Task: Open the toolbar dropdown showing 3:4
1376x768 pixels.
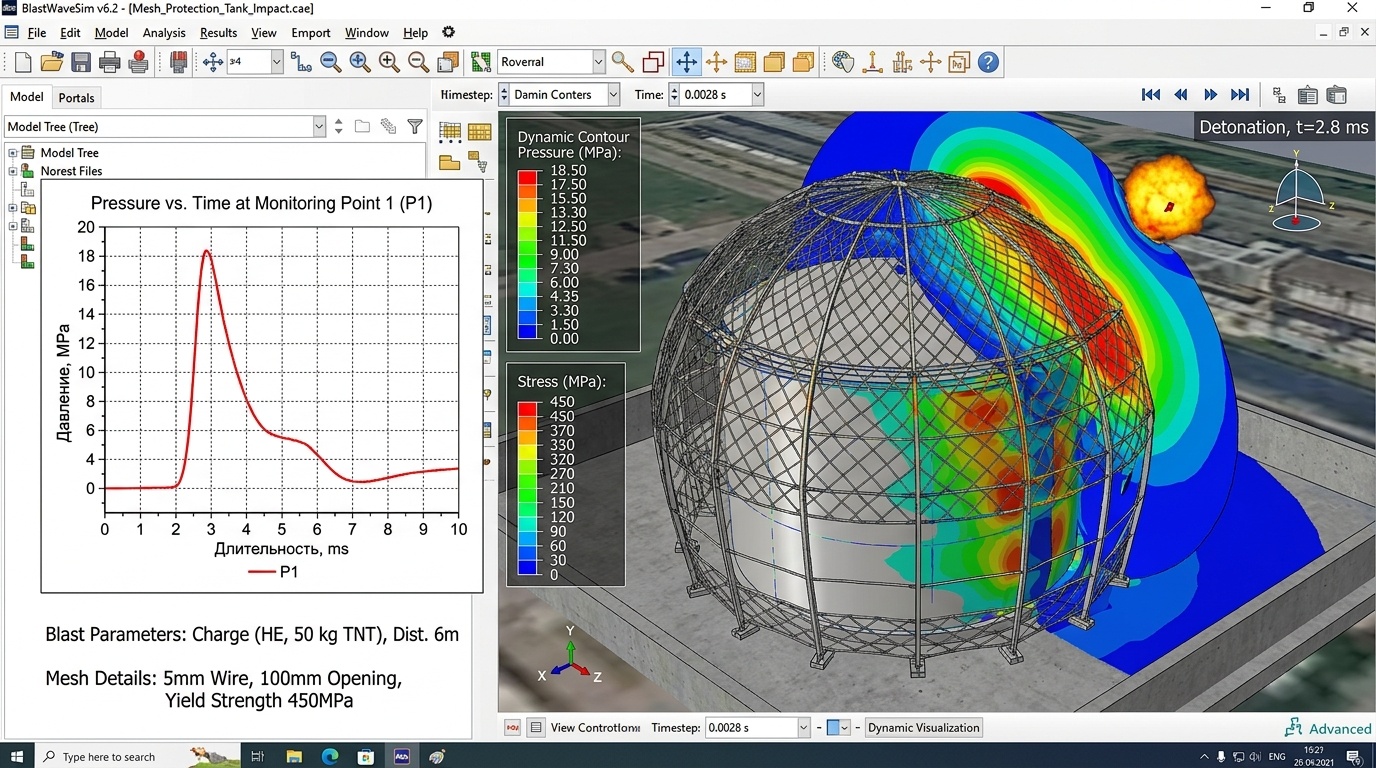Action: click(x=277, y=62)
